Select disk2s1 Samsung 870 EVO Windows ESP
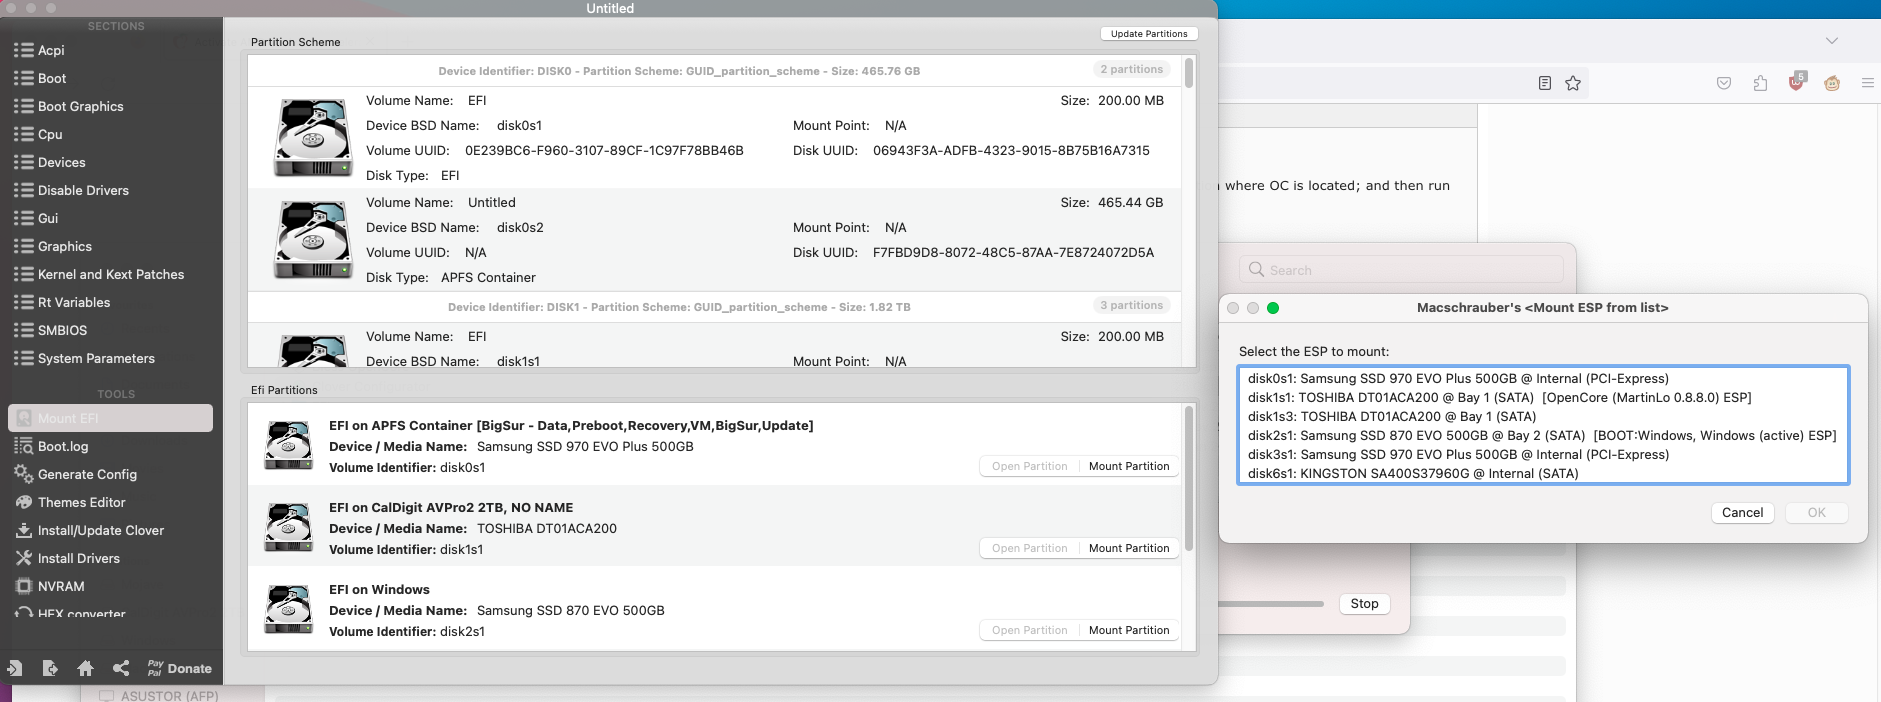This screenshot has width=1881, height=702. coord(1543,435)
